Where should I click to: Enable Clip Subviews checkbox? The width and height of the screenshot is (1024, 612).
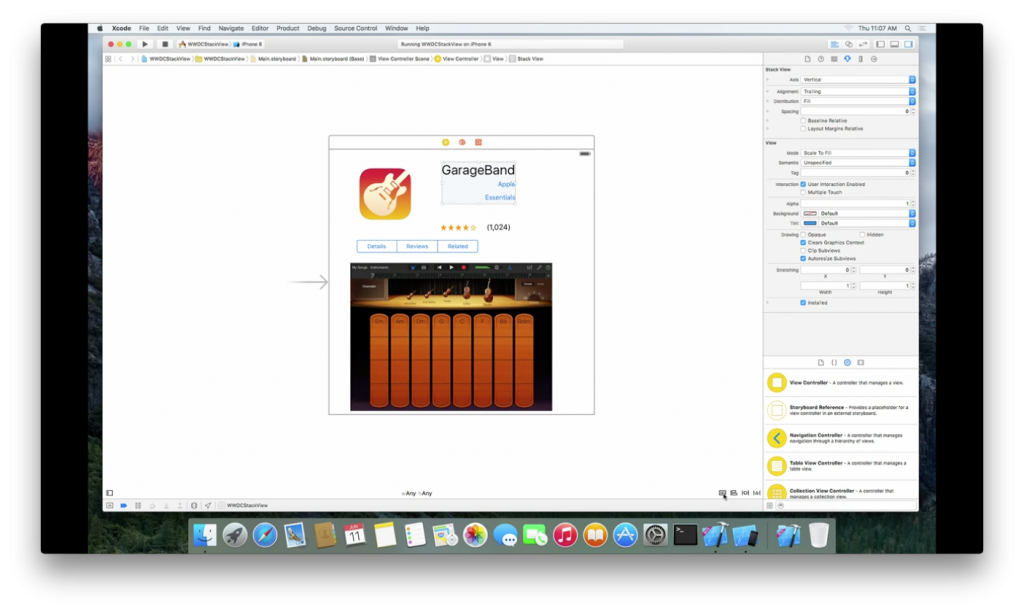[803, 251]
